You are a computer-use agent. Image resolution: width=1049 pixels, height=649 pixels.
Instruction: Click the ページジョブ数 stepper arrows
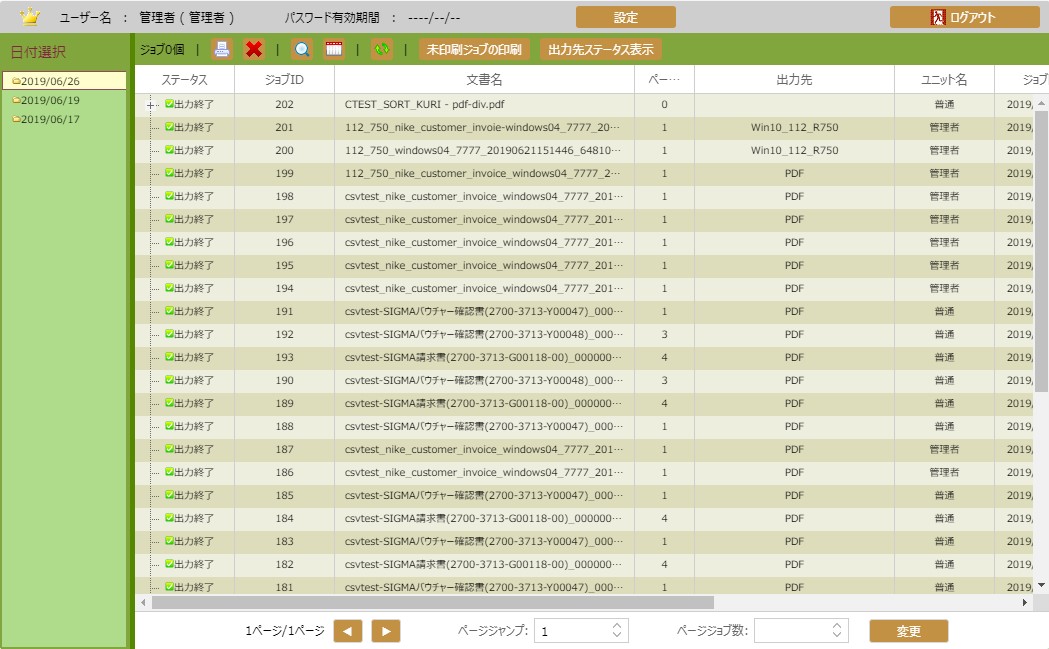click(837, 631)
